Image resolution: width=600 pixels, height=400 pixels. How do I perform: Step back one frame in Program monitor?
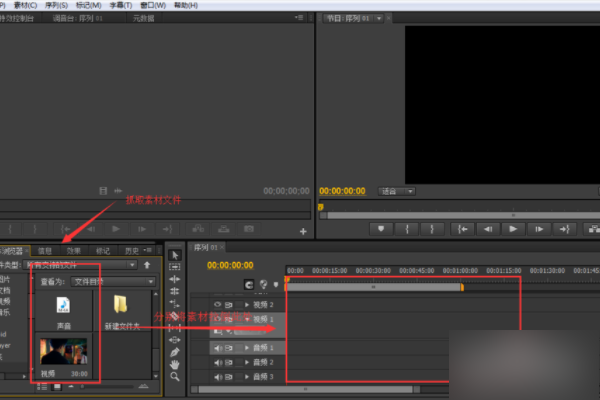[488, 229]
